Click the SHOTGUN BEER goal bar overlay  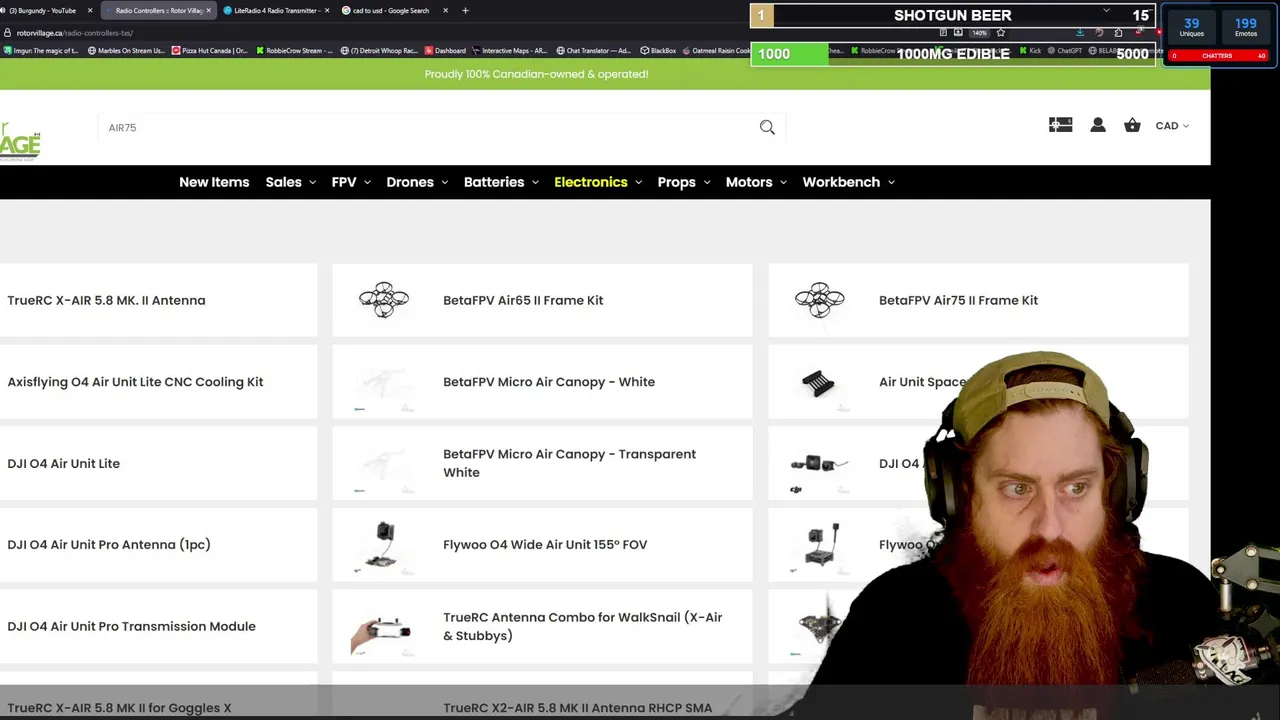(953, 15)
